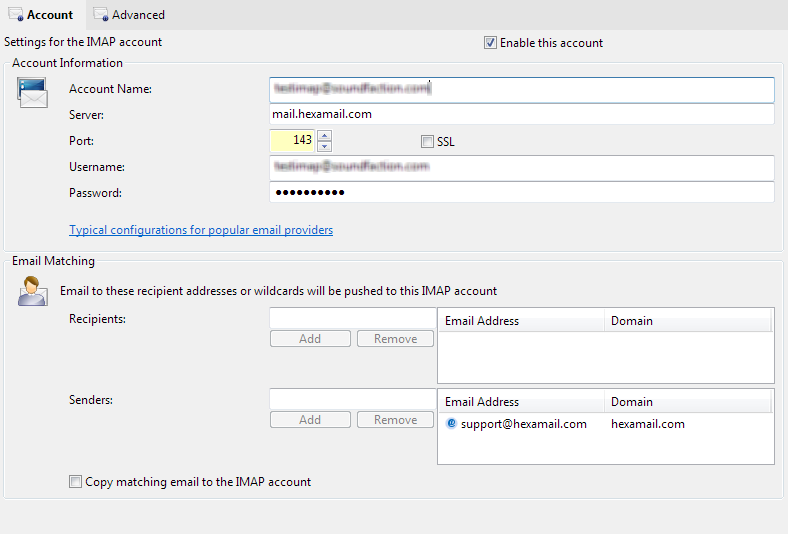Image resolution: width=788 pixels, height=534 pixels.
Task: Enable the SSL checkbox
Action: (428, 142)
